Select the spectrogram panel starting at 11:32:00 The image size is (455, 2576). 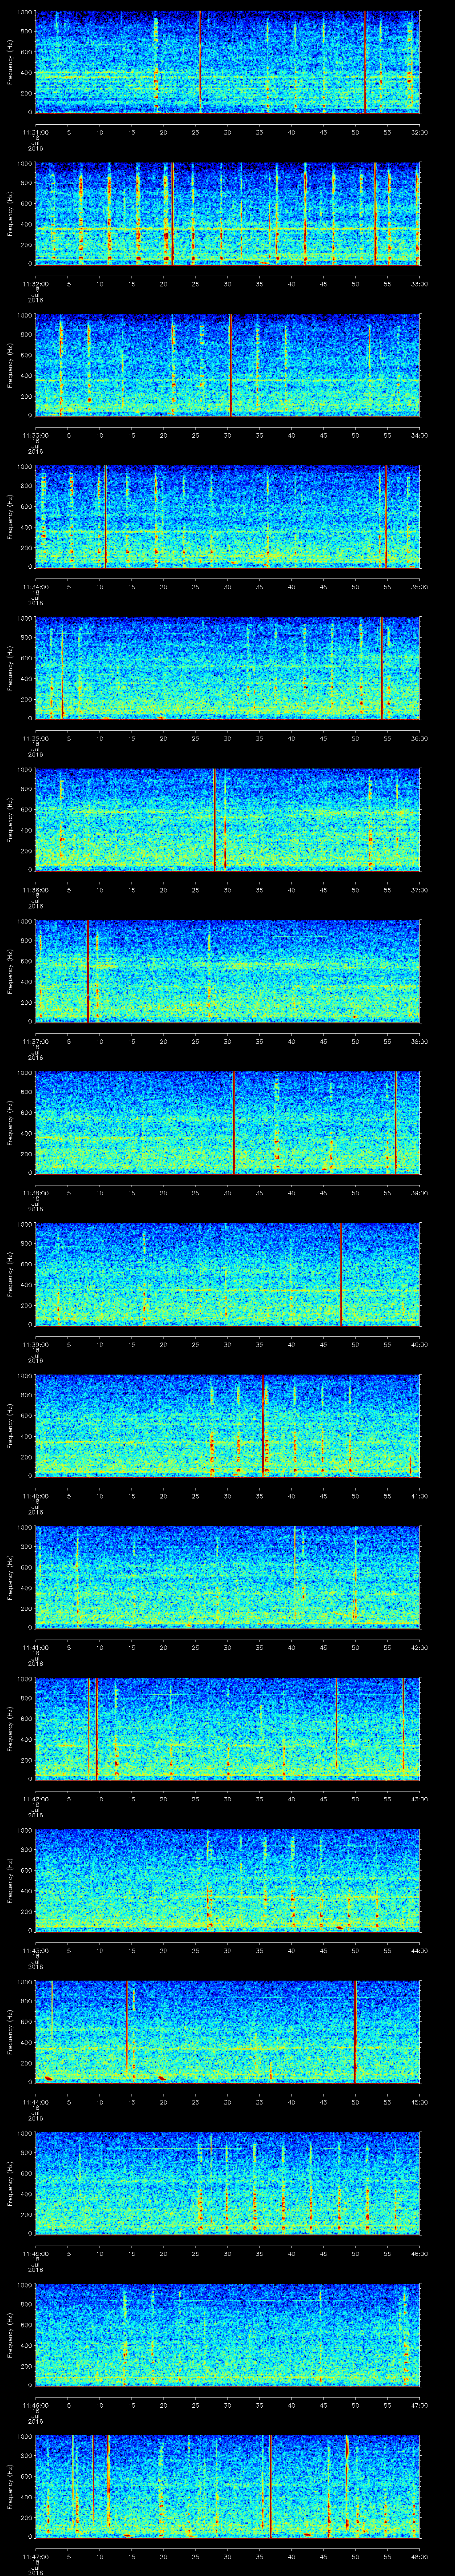(227, 213)
